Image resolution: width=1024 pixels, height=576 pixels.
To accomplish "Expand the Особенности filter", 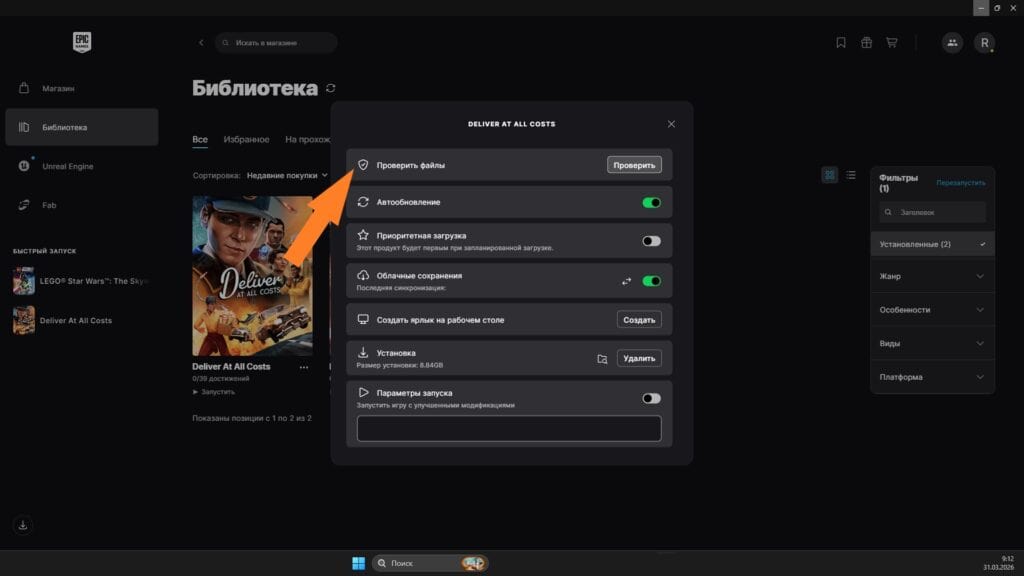I will 933,310.
